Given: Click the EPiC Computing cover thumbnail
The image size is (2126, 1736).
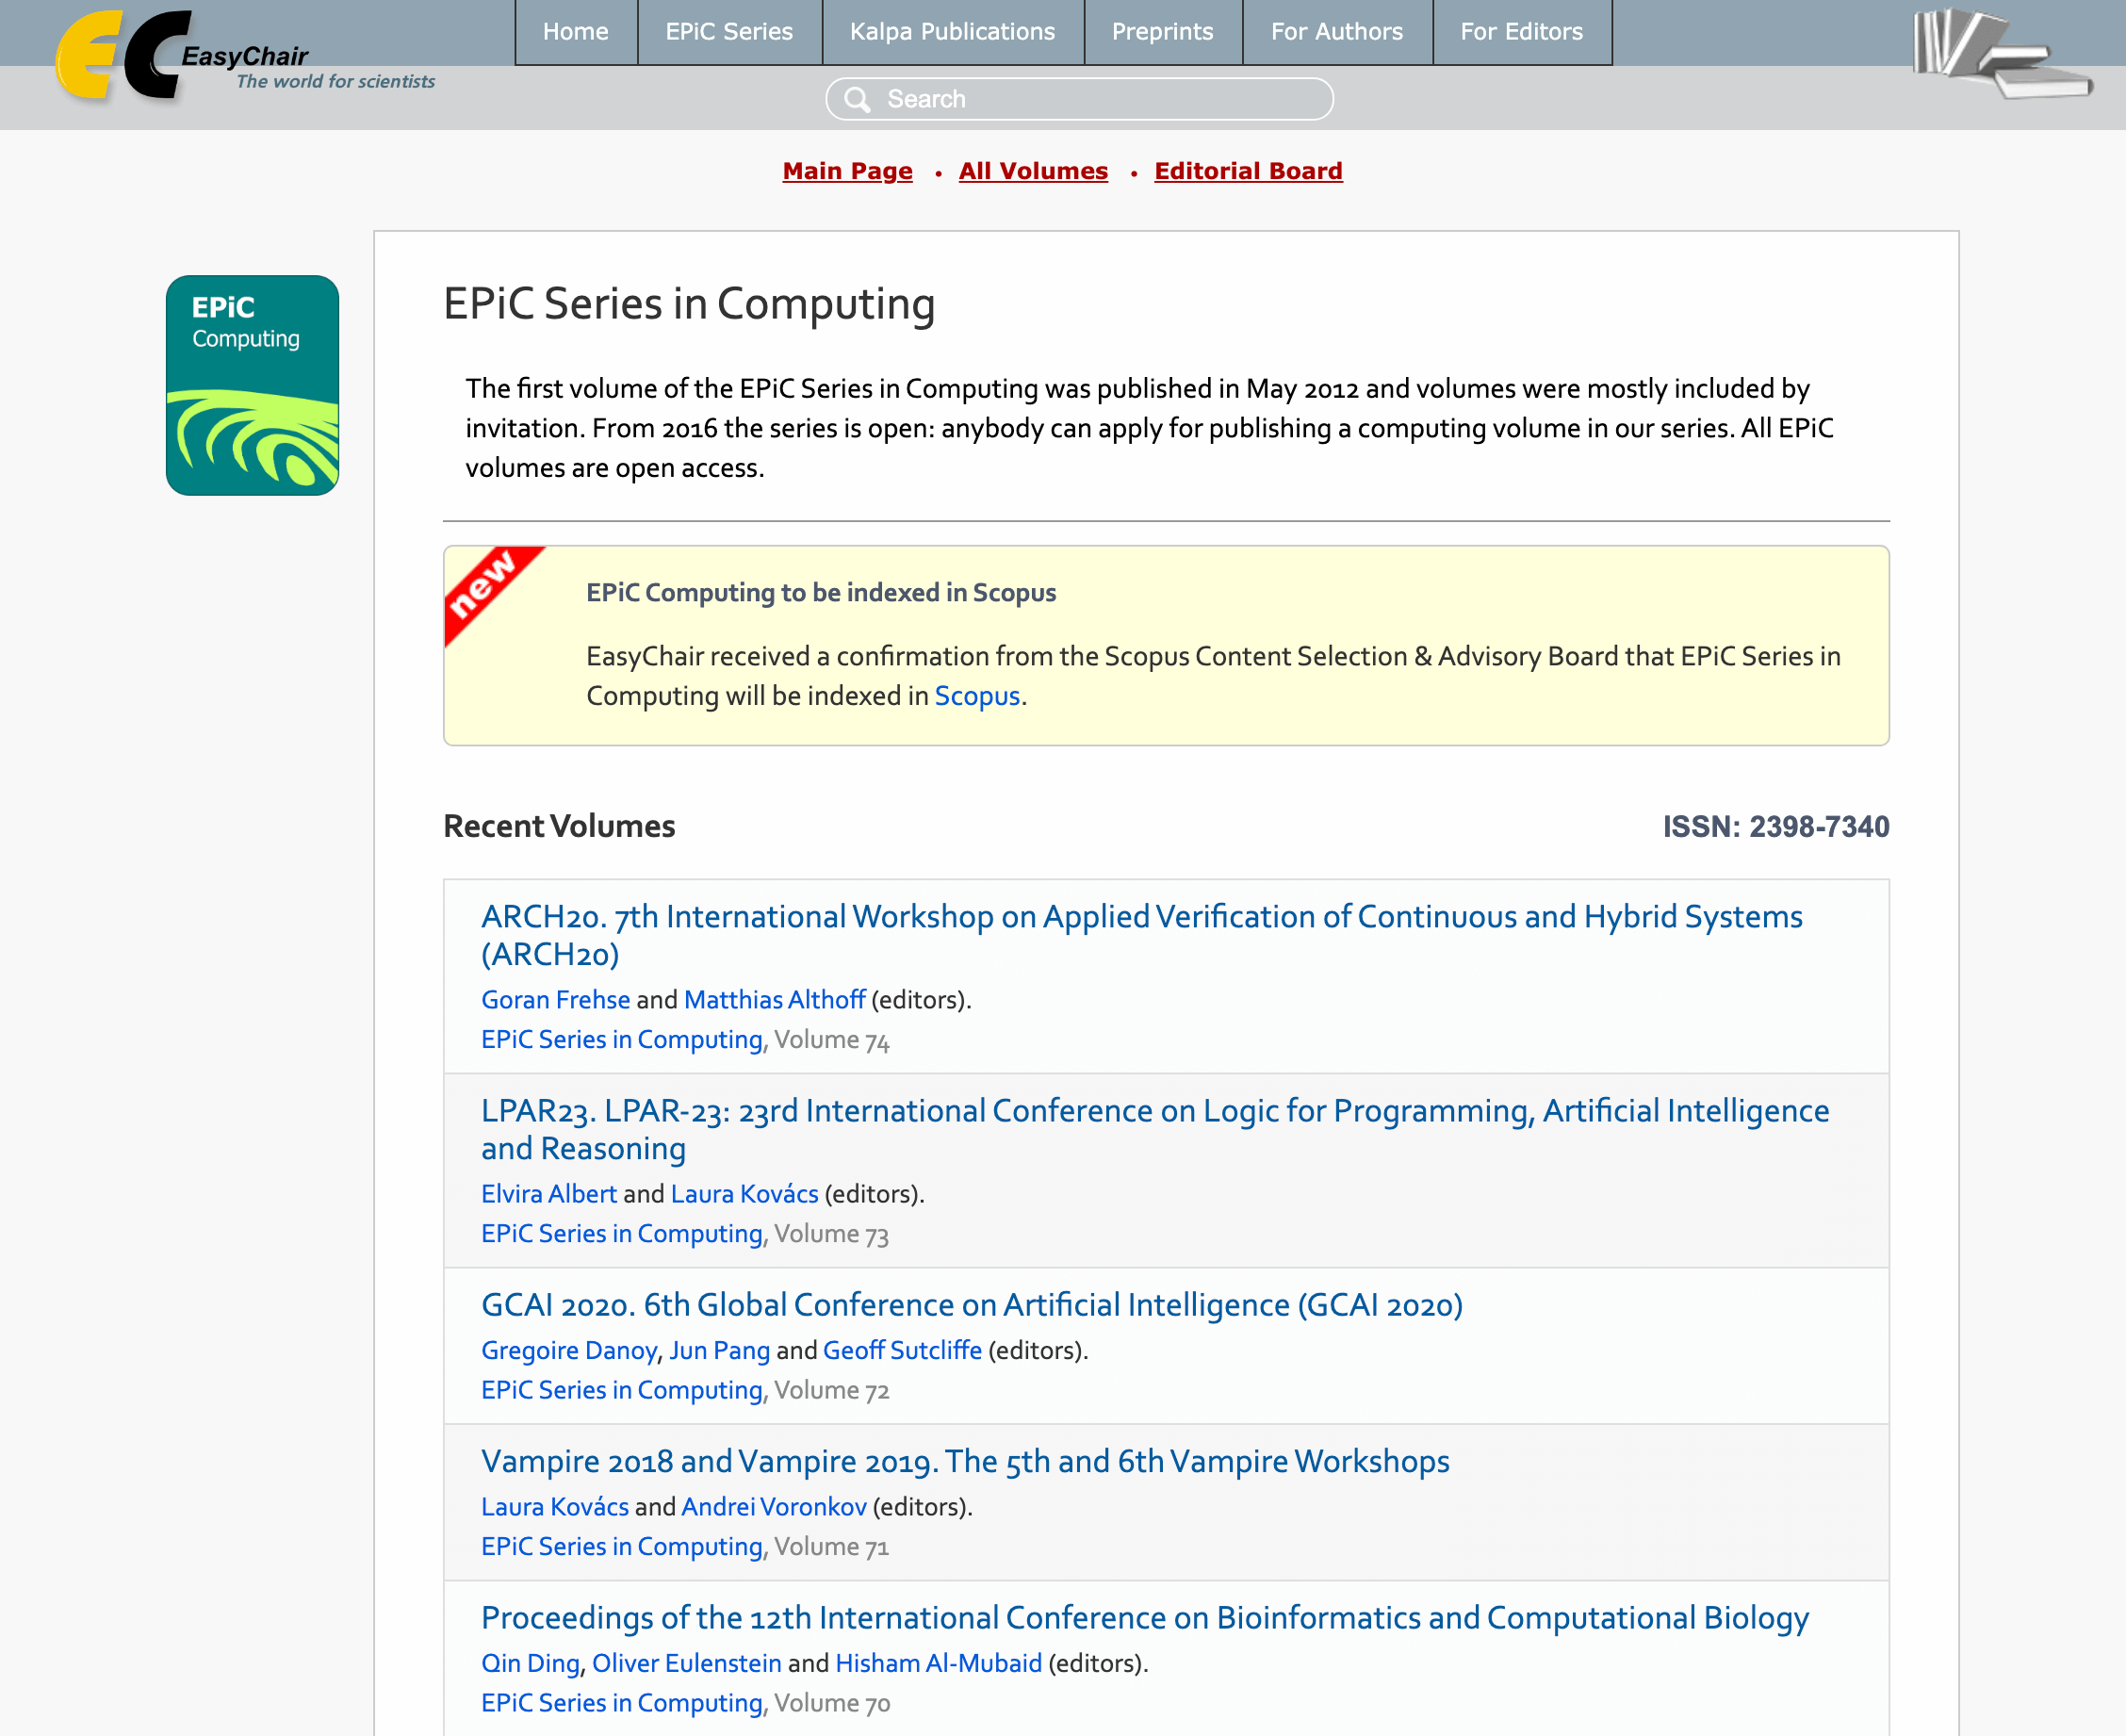Looking at the screenshot, I should [252, 385].
